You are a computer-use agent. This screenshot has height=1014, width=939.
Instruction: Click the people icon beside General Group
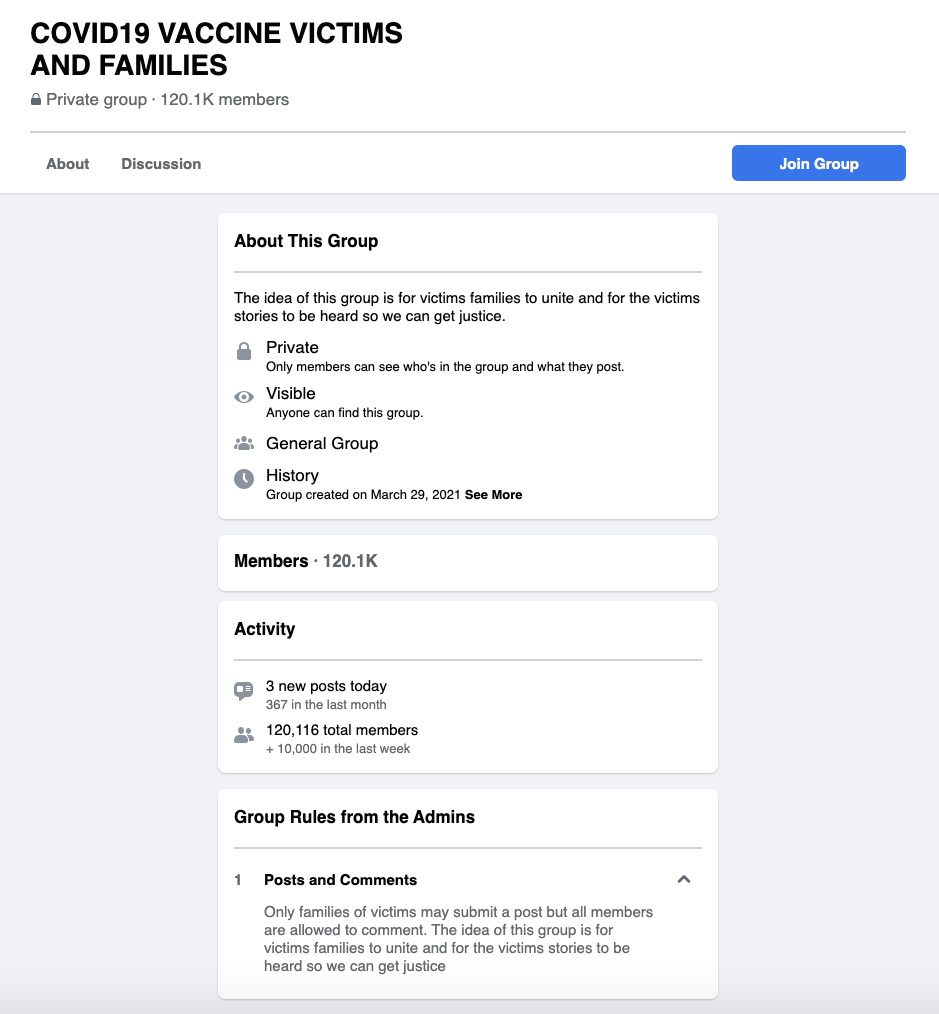[x=244, y=443]
